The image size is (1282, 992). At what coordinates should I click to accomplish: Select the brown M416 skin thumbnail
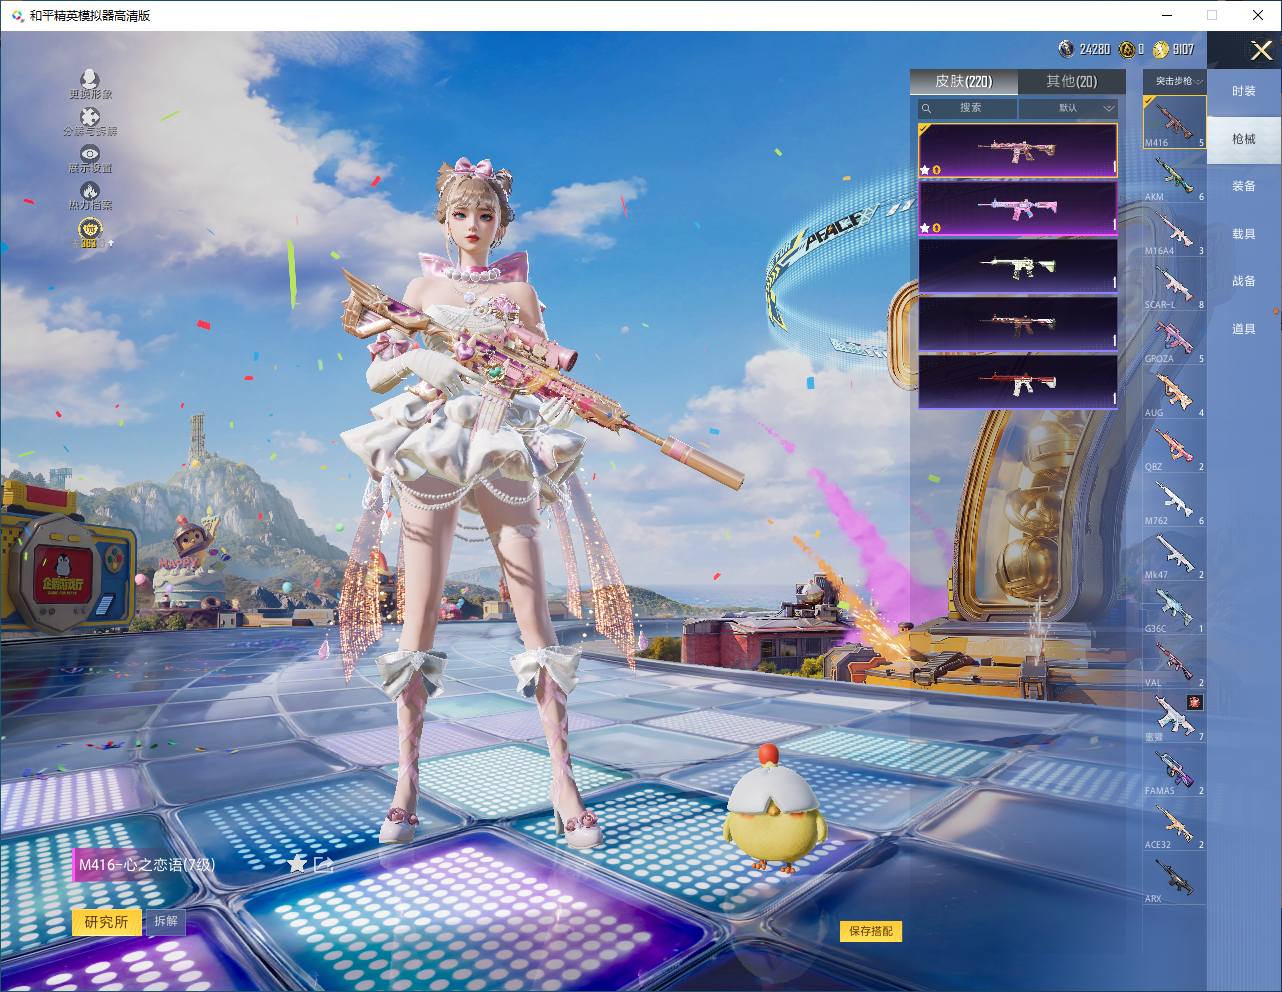coord(1018,323)
